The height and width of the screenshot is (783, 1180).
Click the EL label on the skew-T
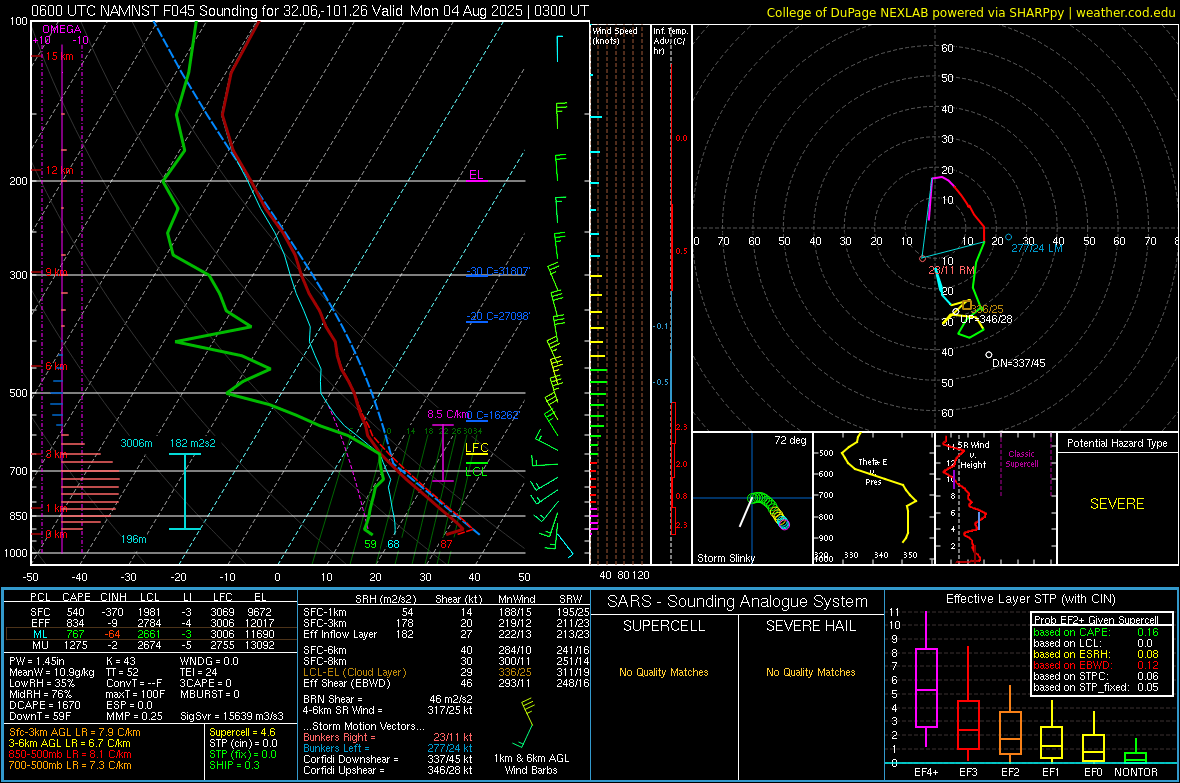point(476,175)
